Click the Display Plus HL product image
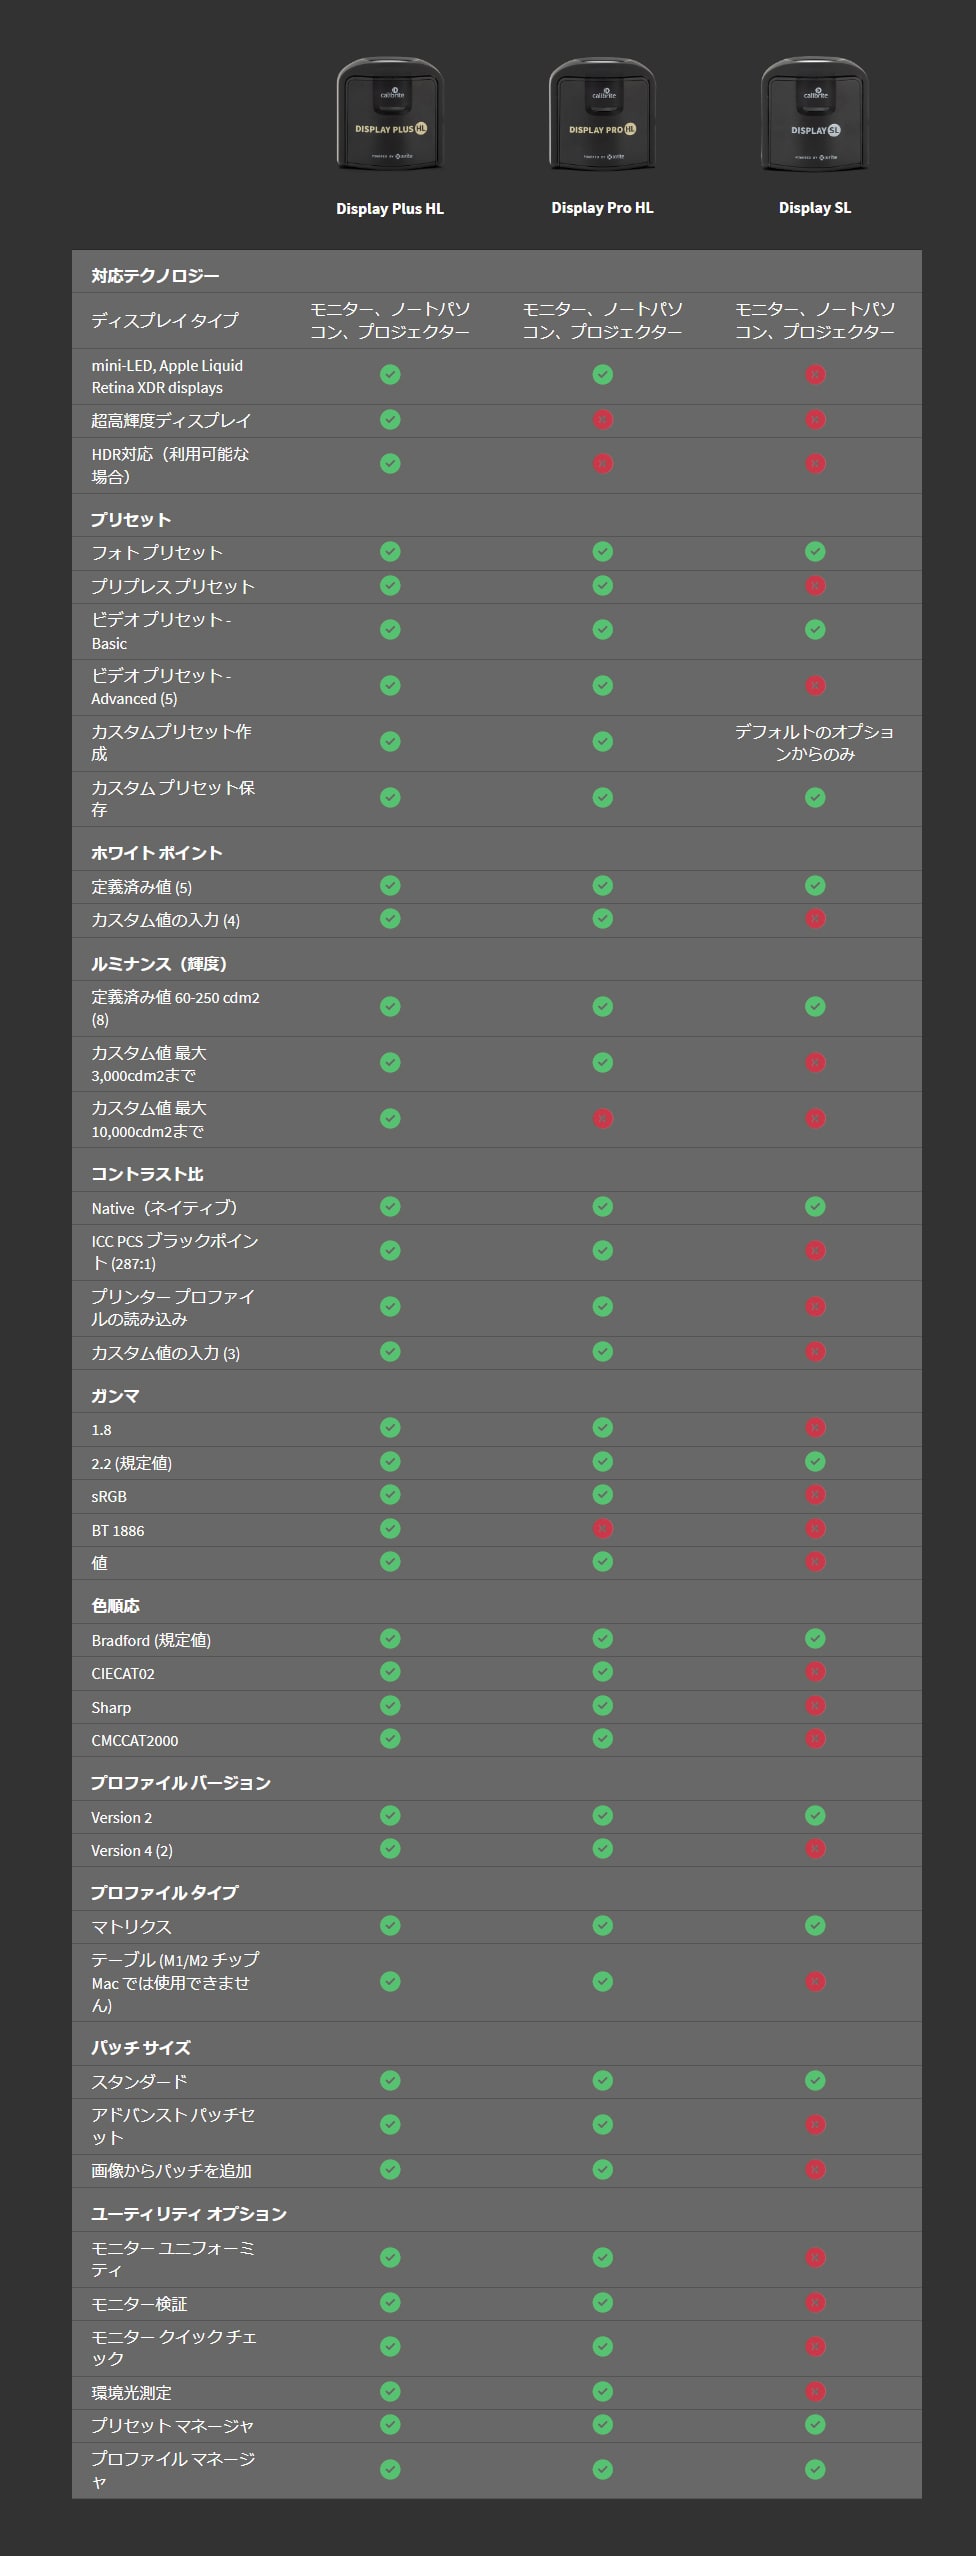The height and width of the screenshot is (2556, 976). [390, 115]
